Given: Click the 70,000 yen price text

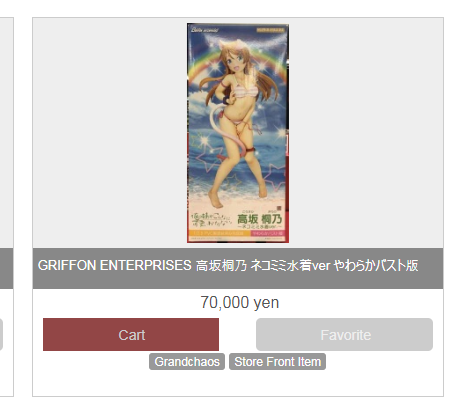Looking at the screenshot, I should coord(239,303).
